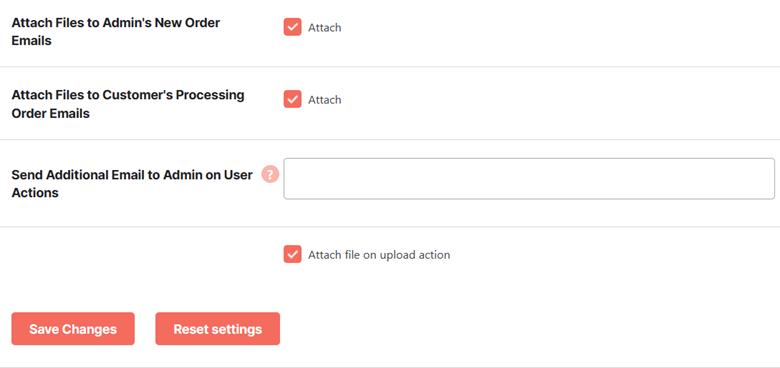Viewport: 780px width, 368px height.
Task: Save the email attachment settings
Action: click(x=73, y=329)
